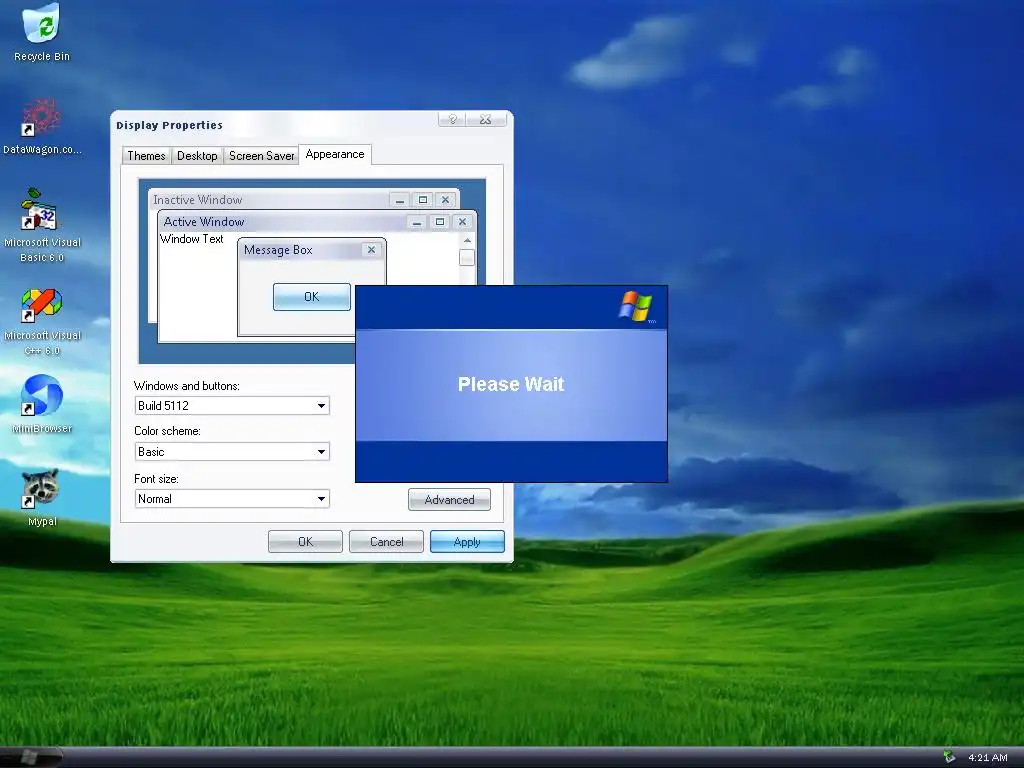Viewport: 1024px width, 768px height.
Task: Click the system tray icon beside the clock
Action: (949, 757)
